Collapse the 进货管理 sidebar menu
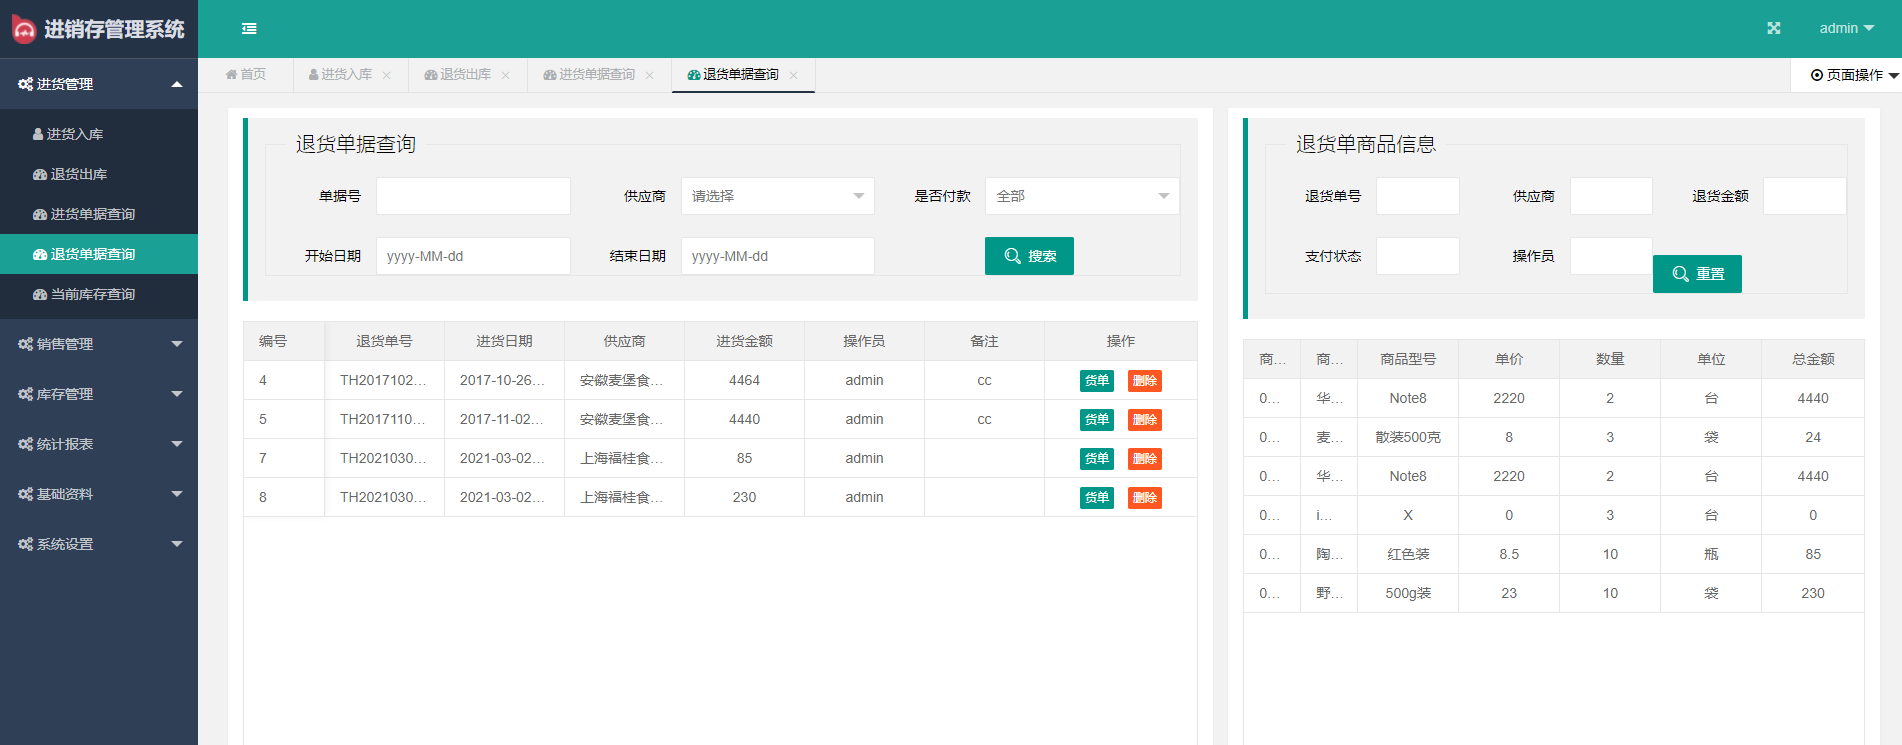 [x=99, y=84]
